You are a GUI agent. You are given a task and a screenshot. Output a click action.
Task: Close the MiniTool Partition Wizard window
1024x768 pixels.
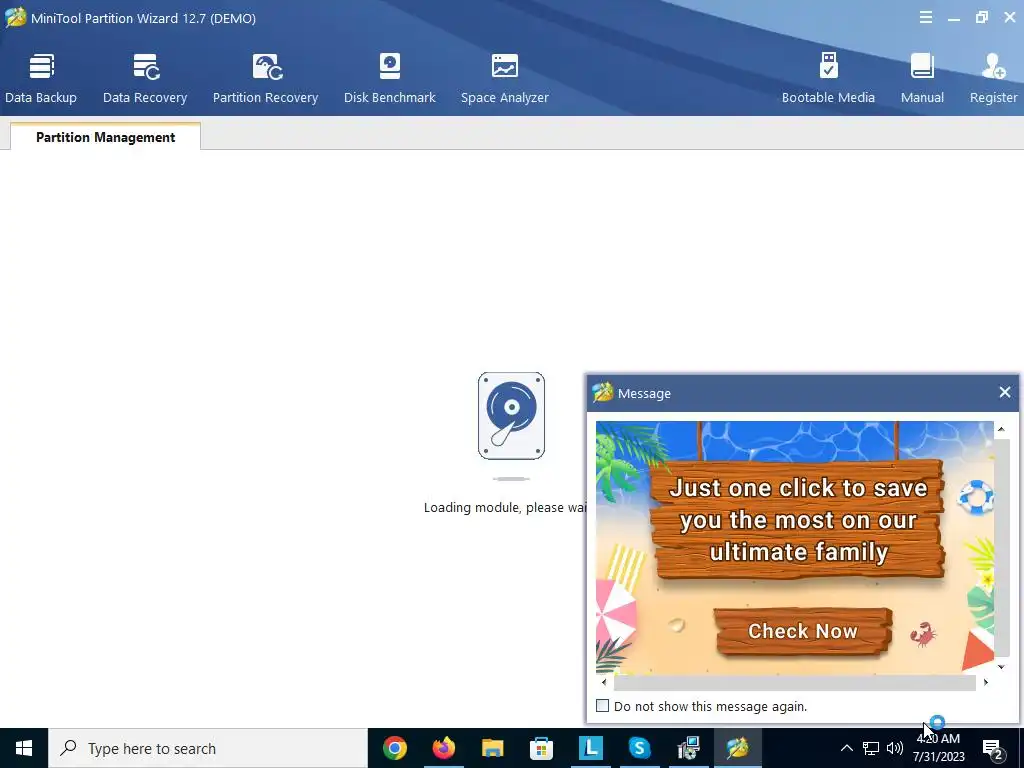[1010, 18]
